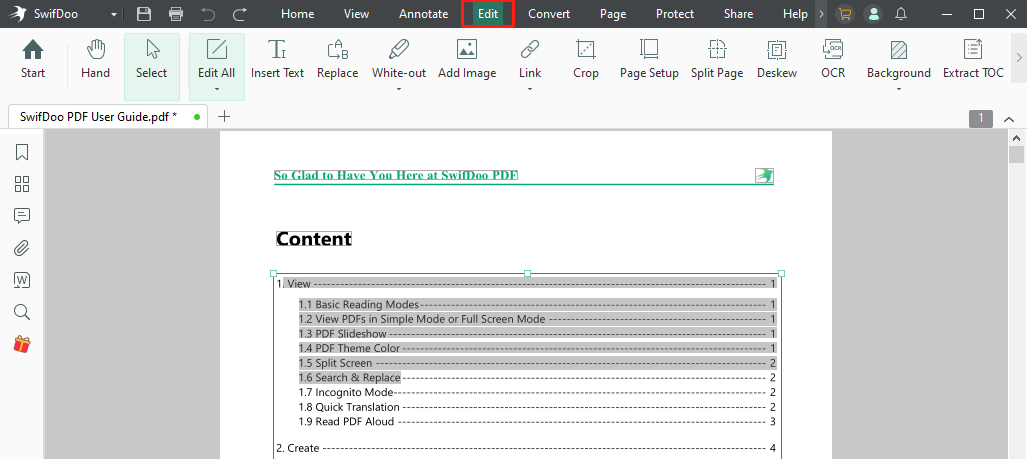Open the Page tab
Image resolution: width=1027 pixels, height=459 pixels.
click(613, 14)
